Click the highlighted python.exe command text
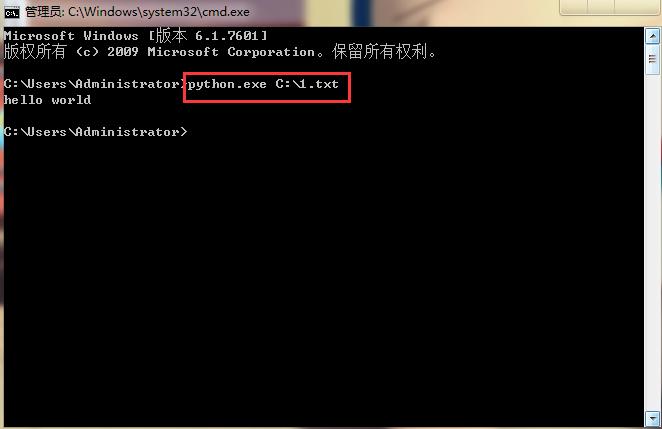662x429 pixels. 227,84
